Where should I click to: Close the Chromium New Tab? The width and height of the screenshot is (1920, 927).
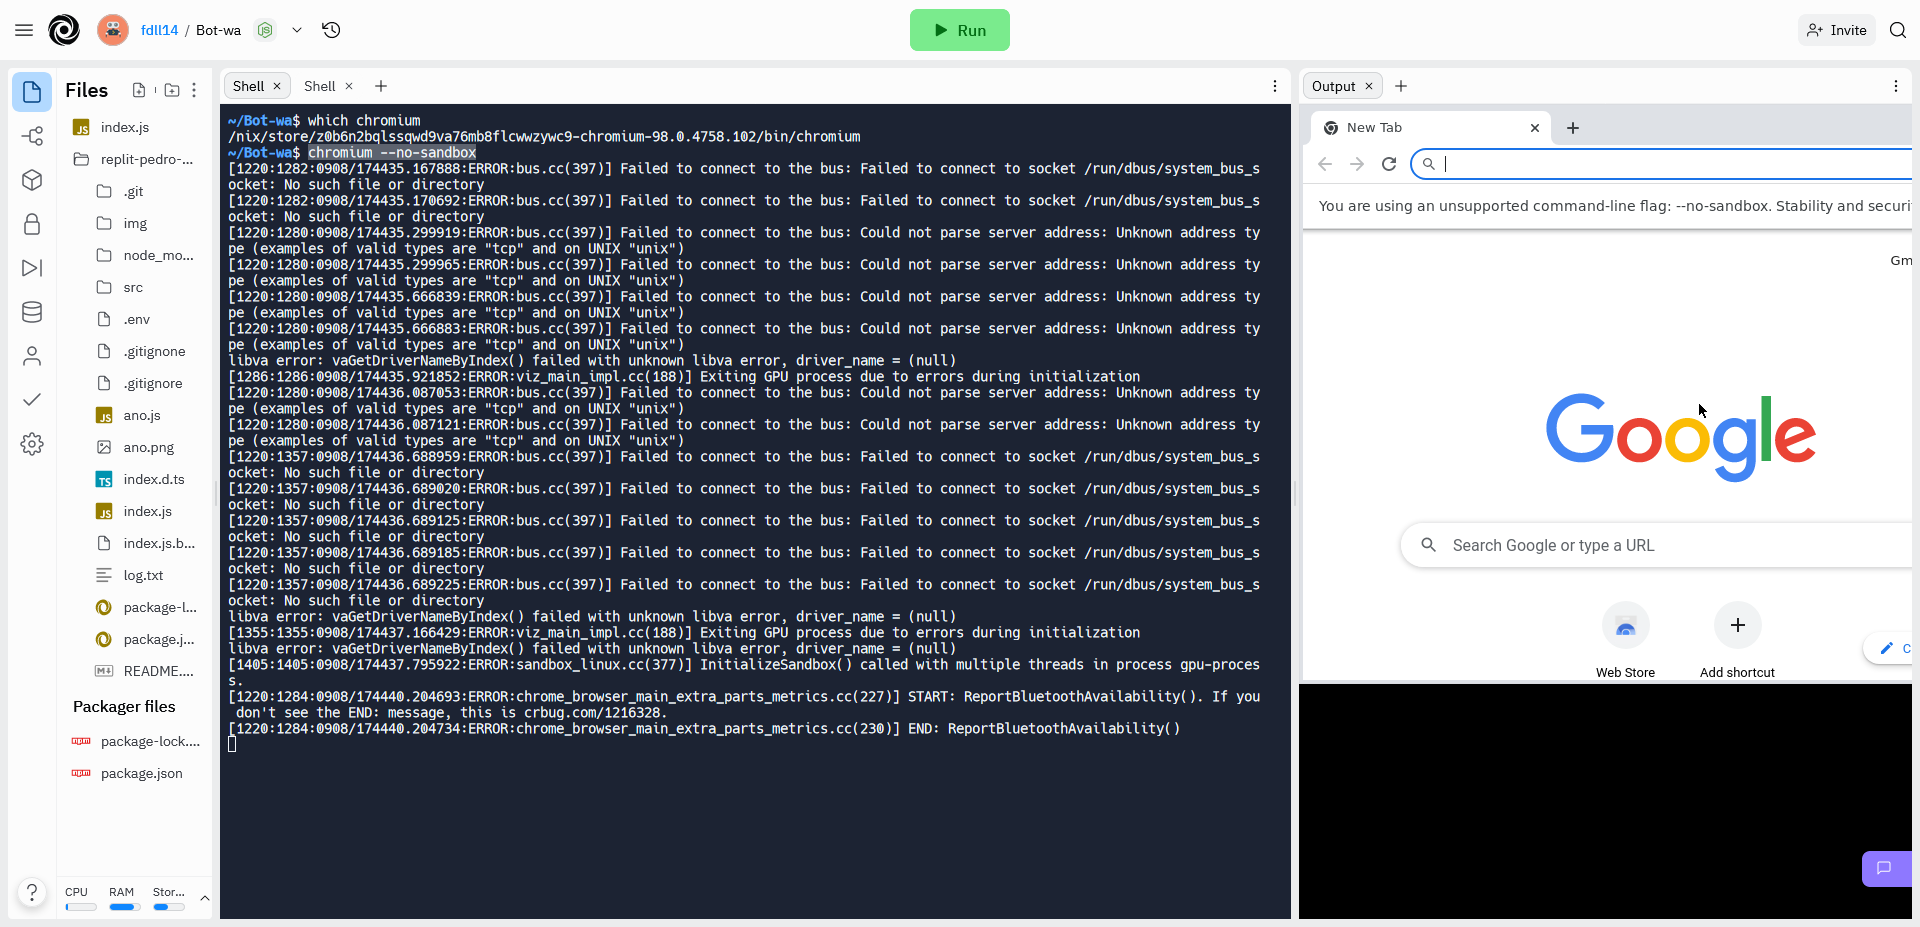click(x=1535, y=128)
